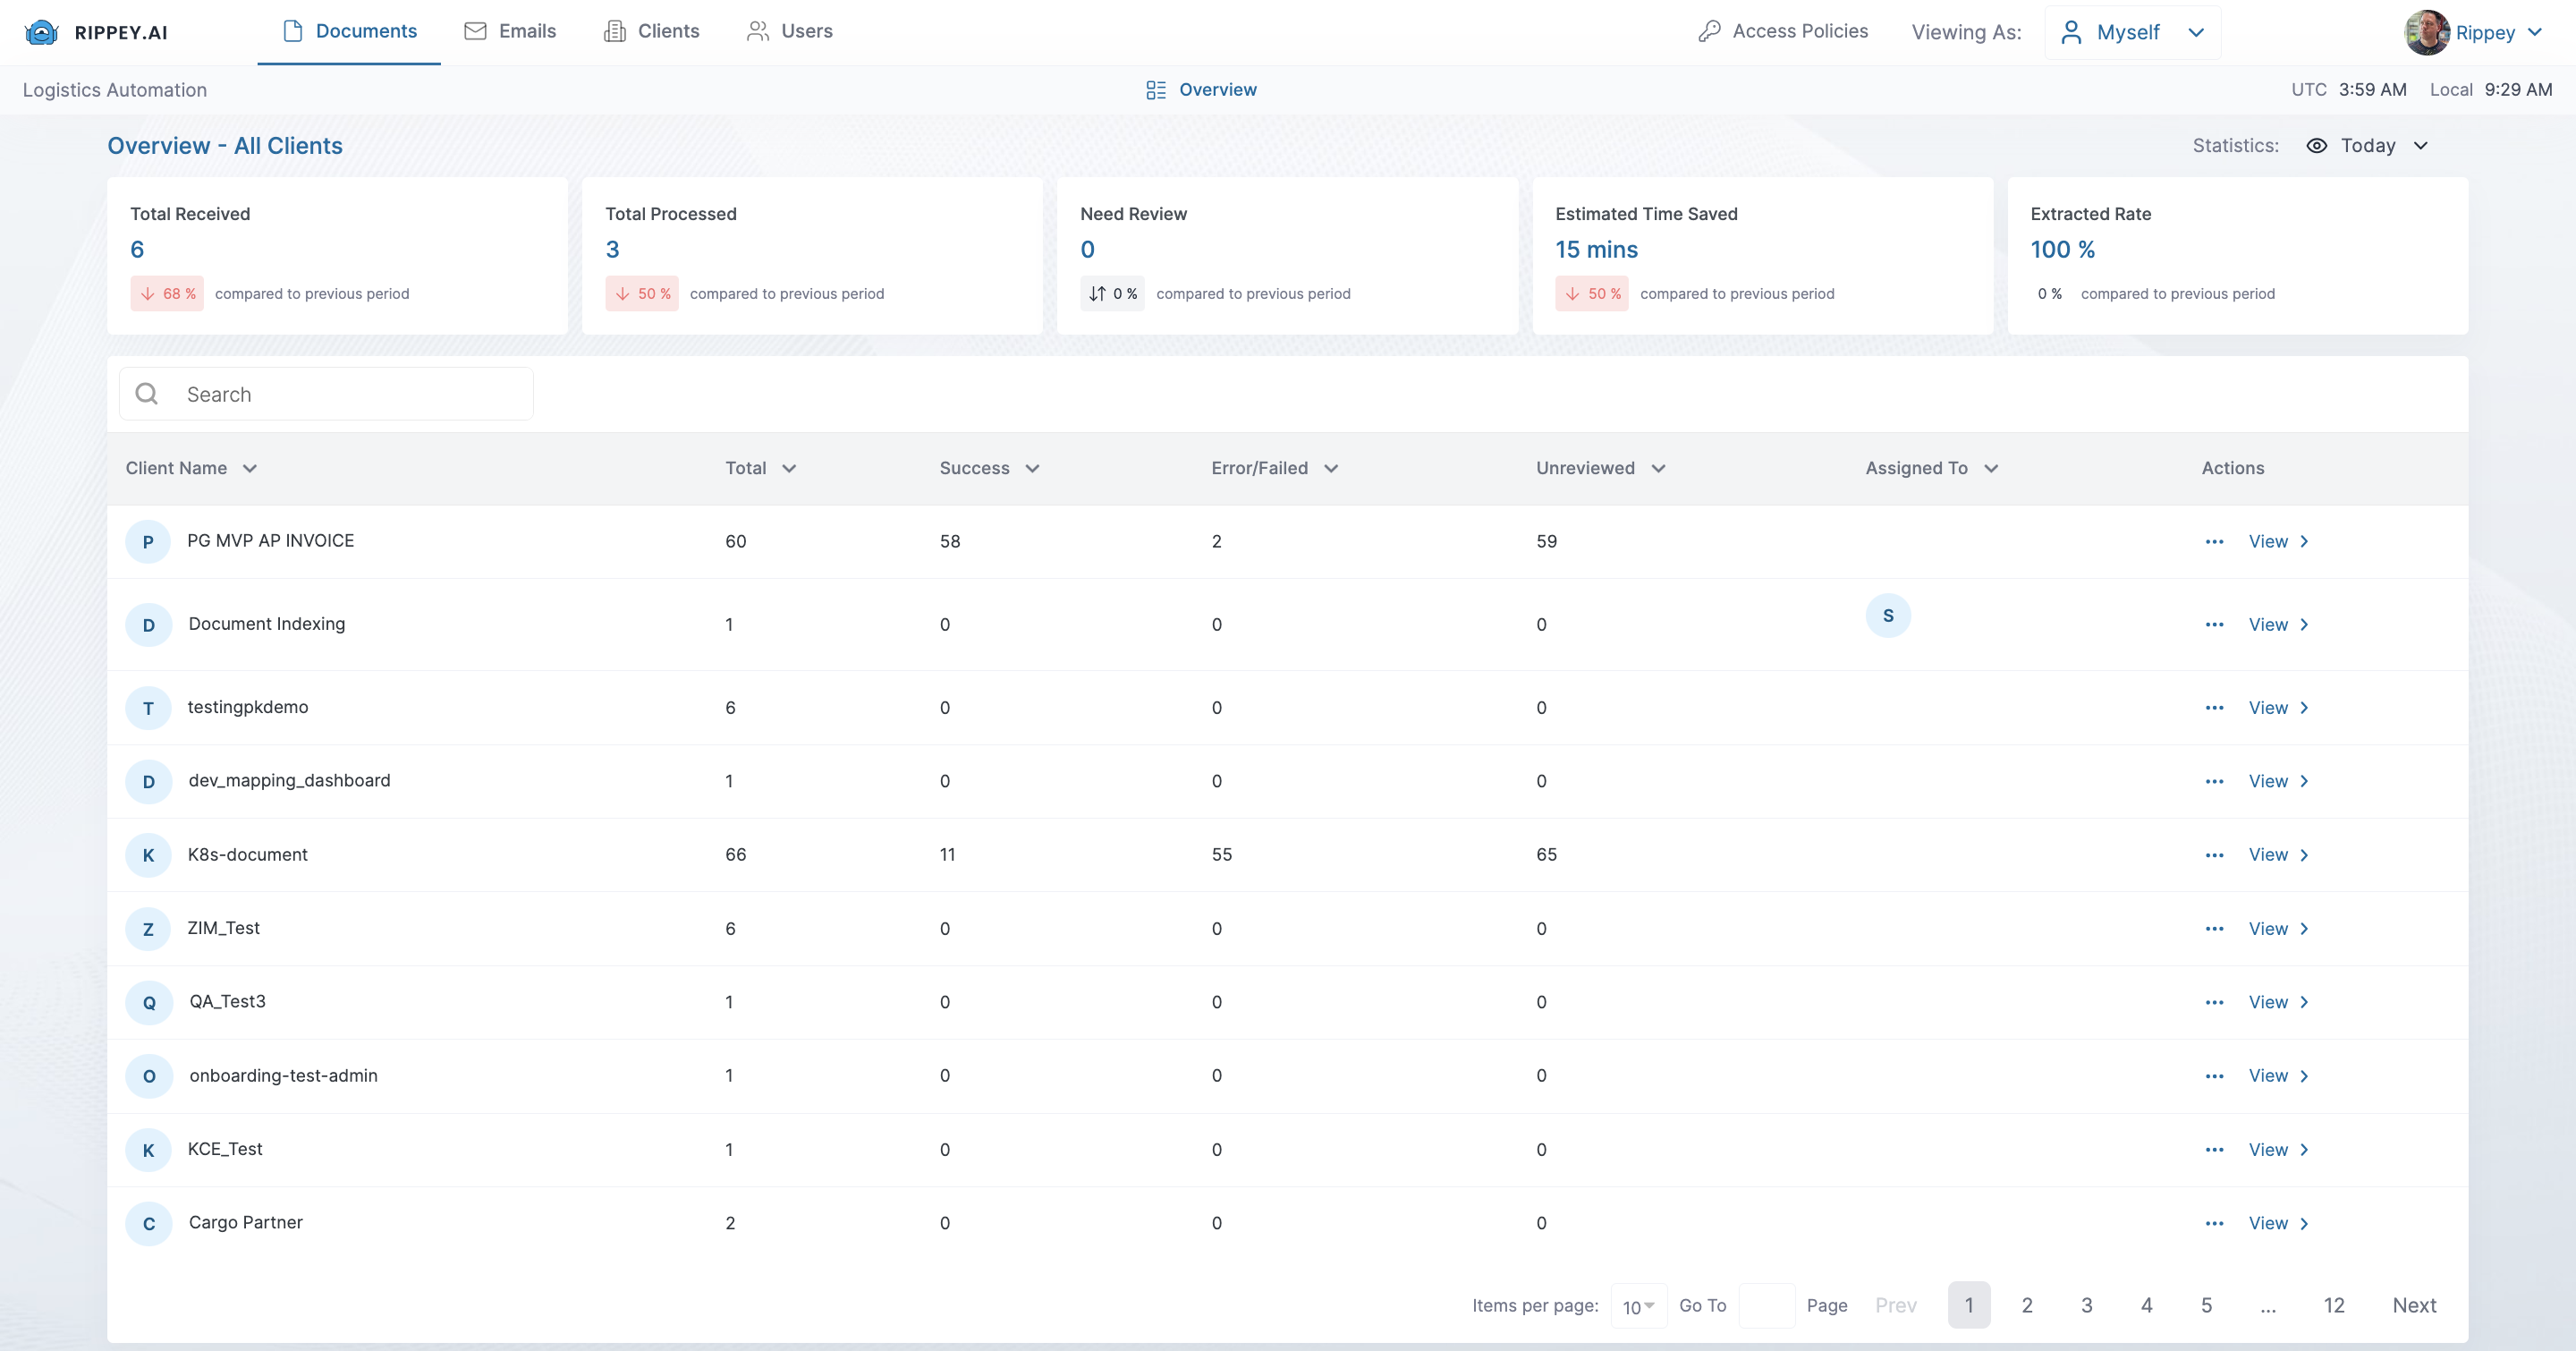
Task: Click the Go To page number field
Action: tap(1766, 1305)
